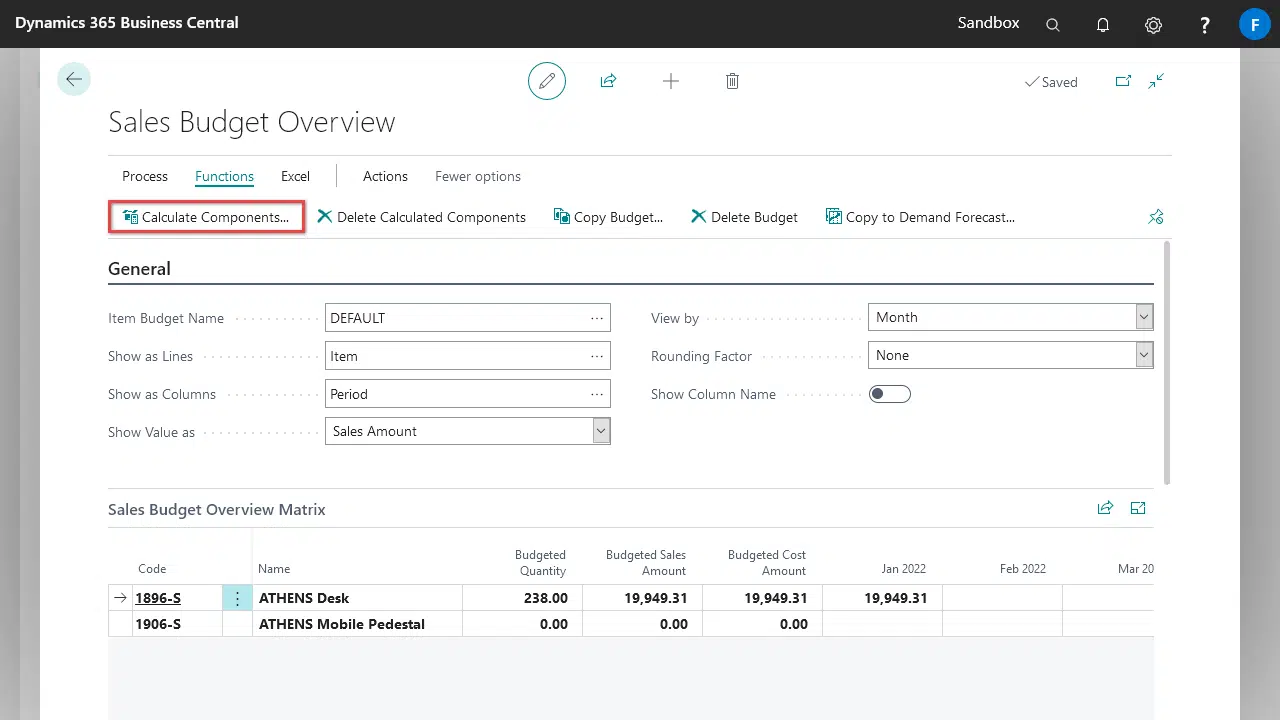Viewport: 1280px width, 720px height.
Task: Open the Actions menu
Action: click(x=385, y=176)
